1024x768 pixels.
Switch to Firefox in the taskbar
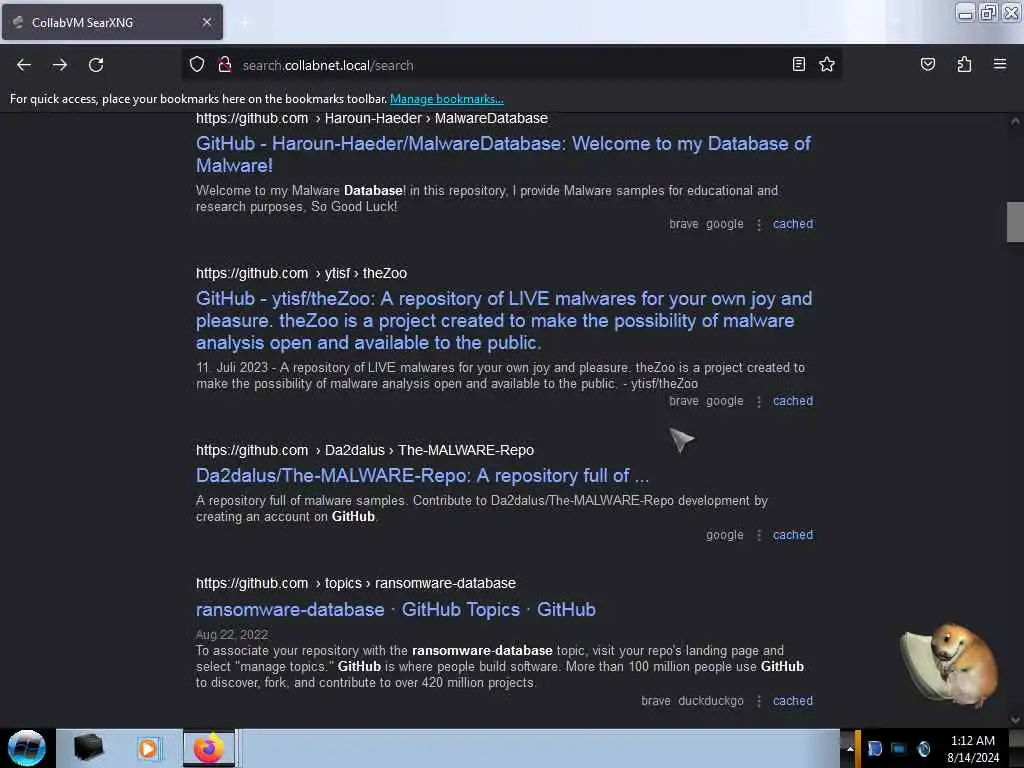point(208,748)
